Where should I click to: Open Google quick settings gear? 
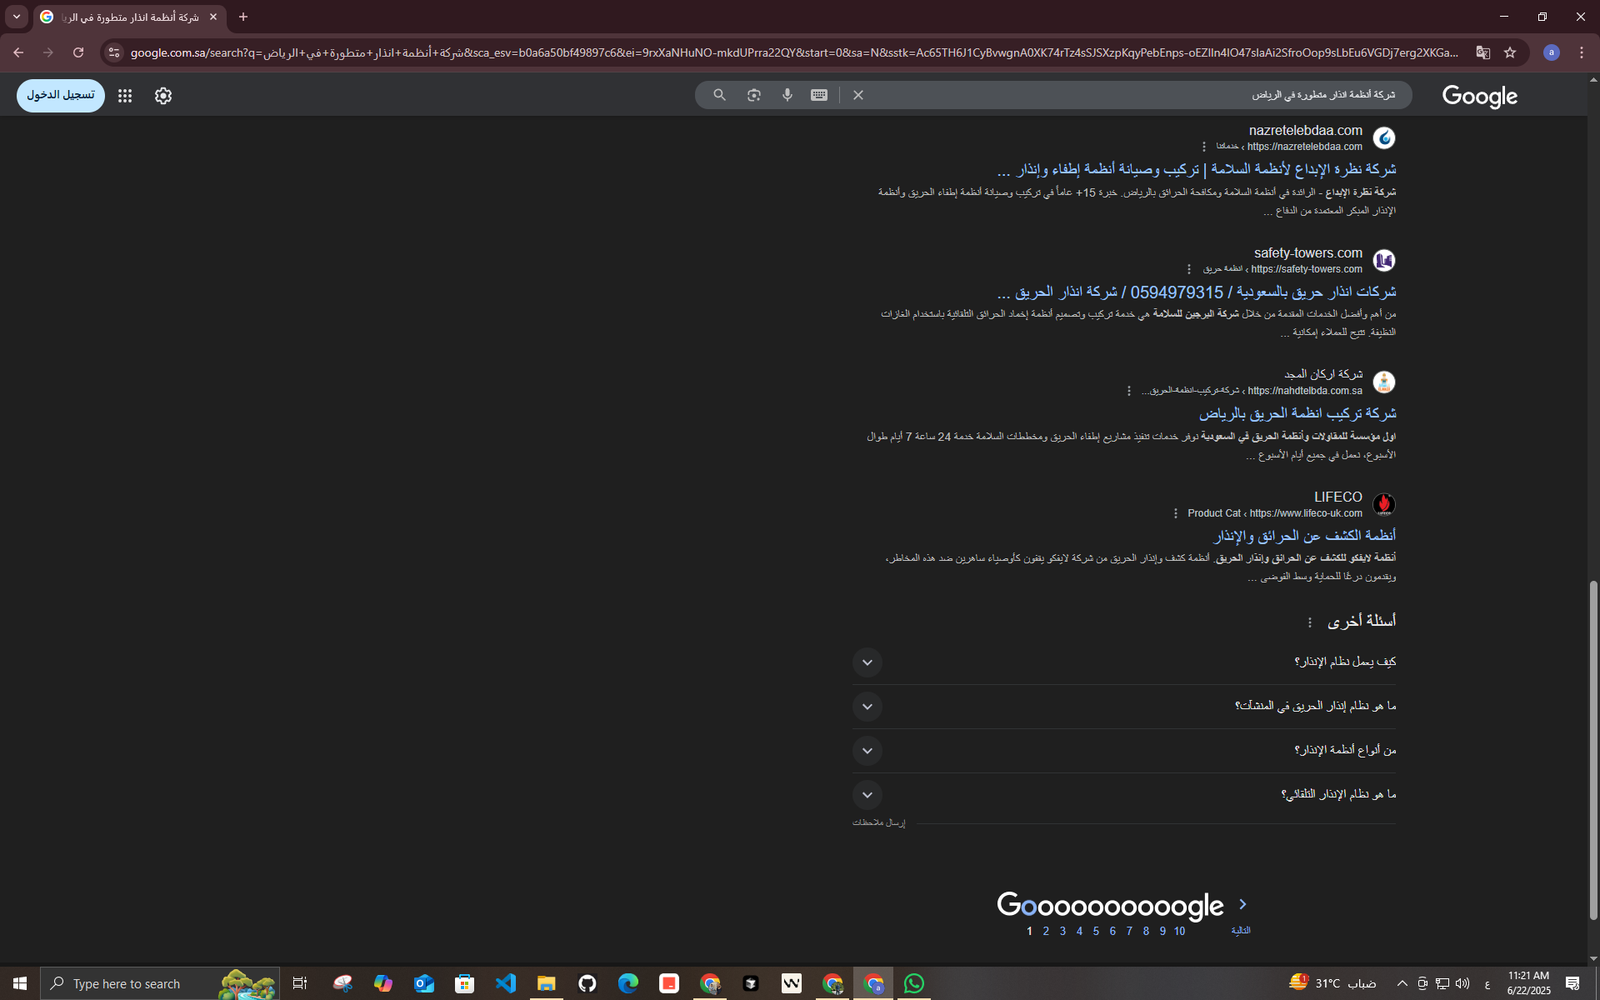[163, 96]
